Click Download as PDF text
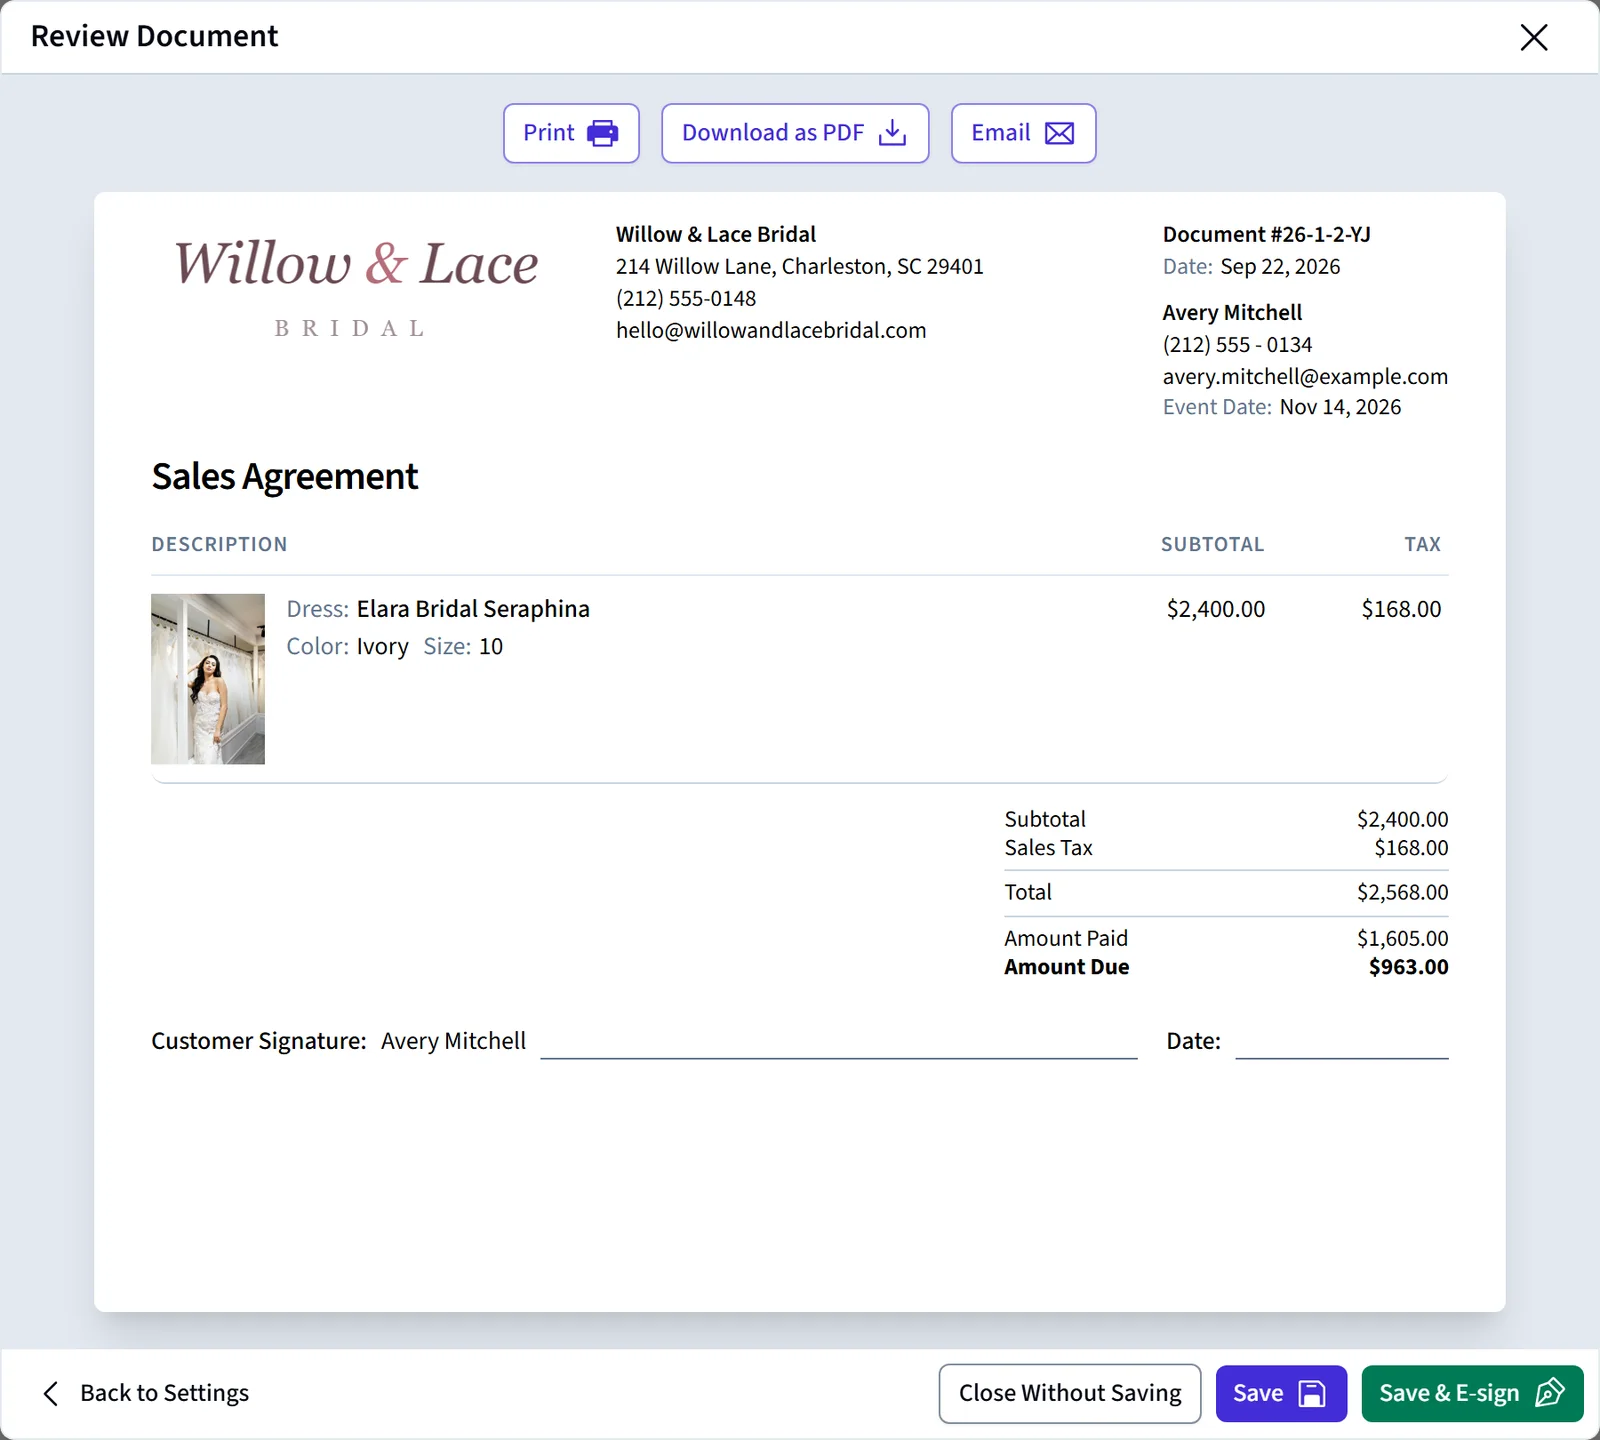The width and height of the screenshot is (1600, 1440). (773, 133)
